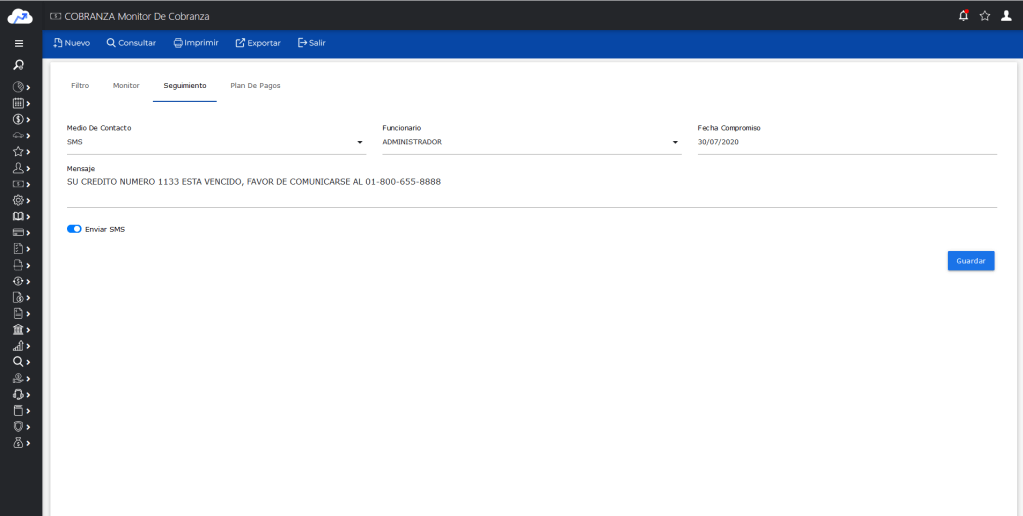Viewport: 1023px width, 516px height.
Task: Open the notifications bell
Action: pos(963,16)
